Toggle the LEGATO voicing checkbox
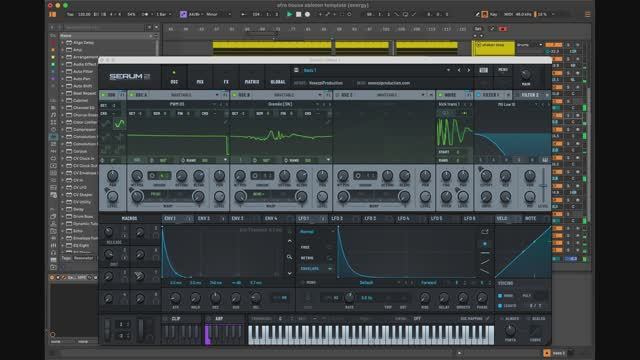Screen dimensions: 640x360 [500, 306]
